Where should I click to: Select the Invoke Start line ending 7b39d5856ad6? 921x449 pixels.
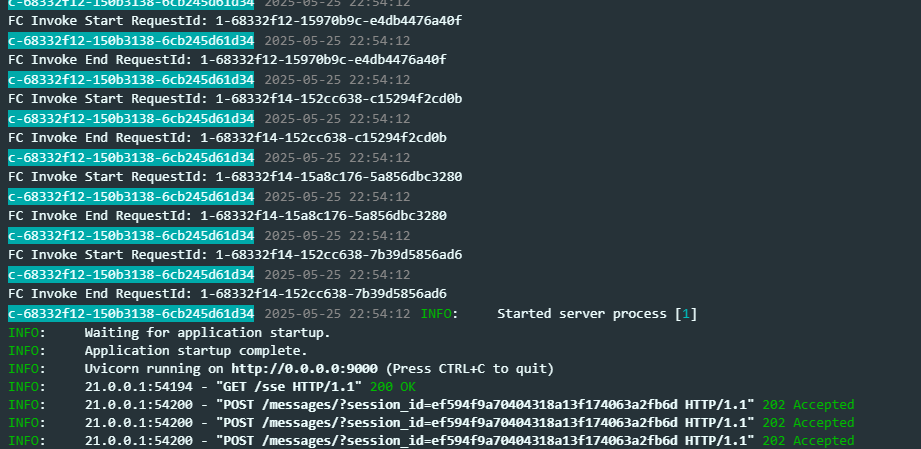[x=235, y=254]
